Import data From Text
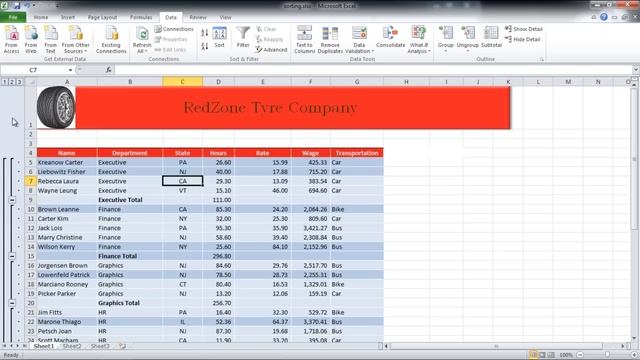 coord(50,39)
